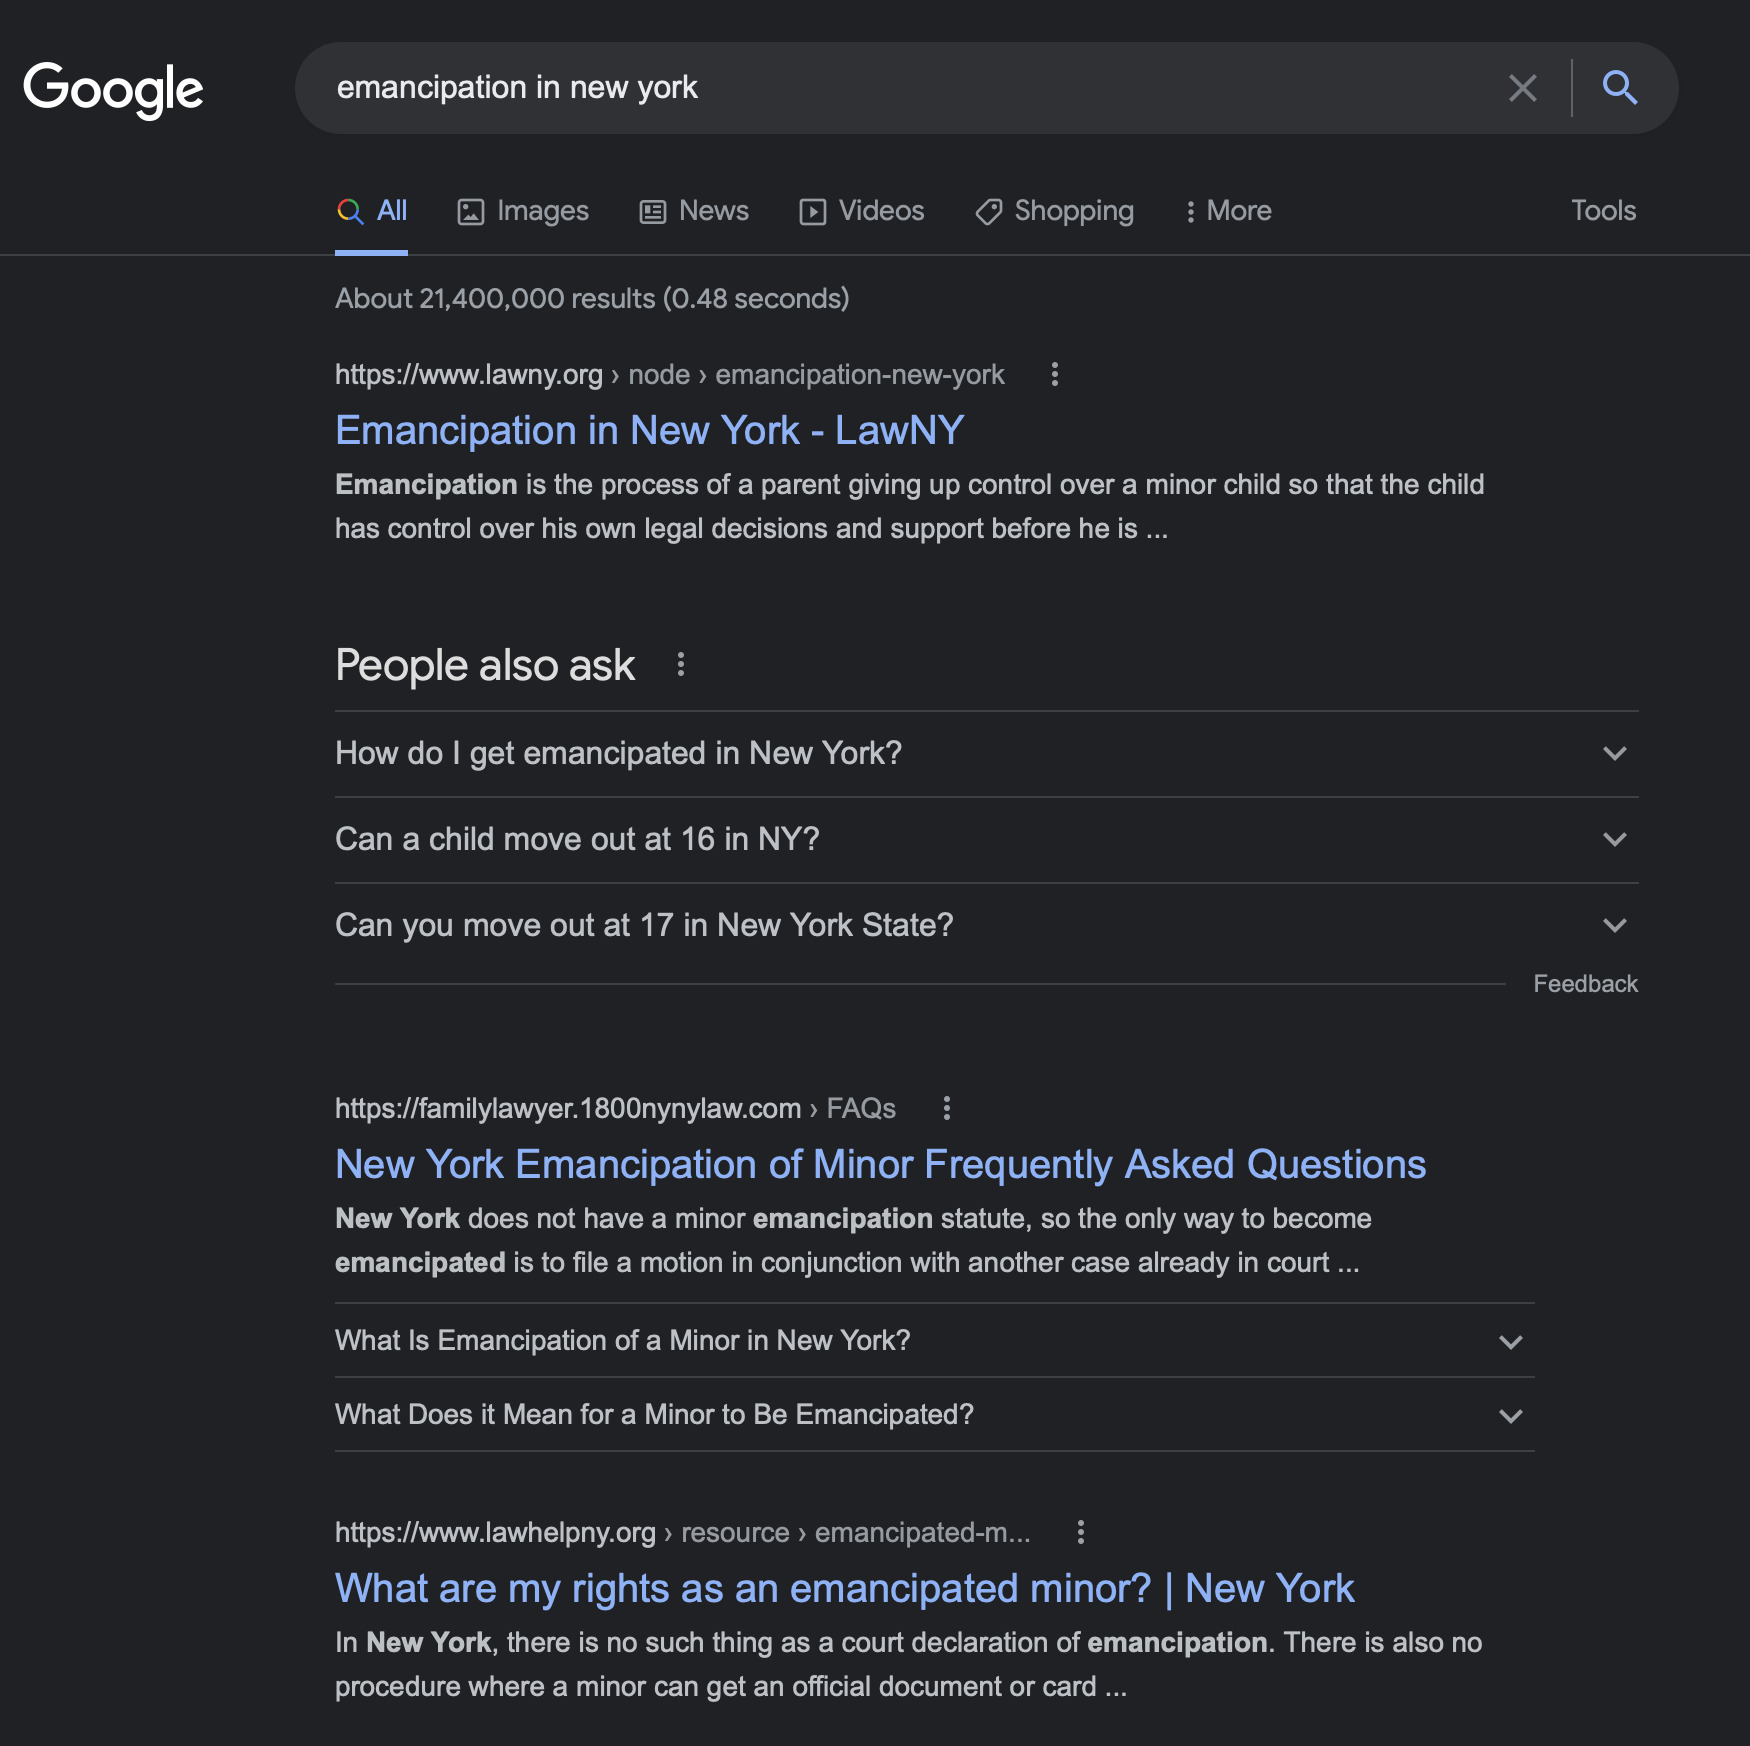Switch to the Images tab

pyautogui.click(x=522, y=211)
